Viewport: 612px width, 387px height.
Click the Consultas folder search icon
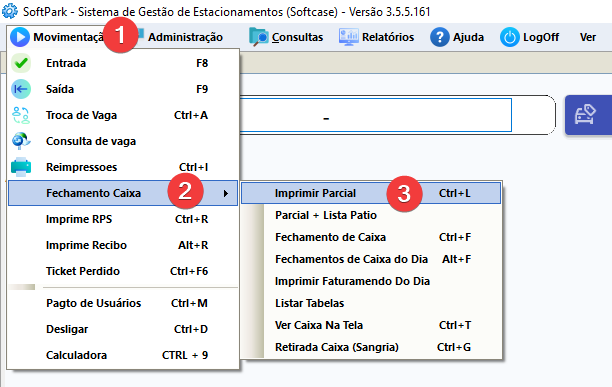point(259,37)
